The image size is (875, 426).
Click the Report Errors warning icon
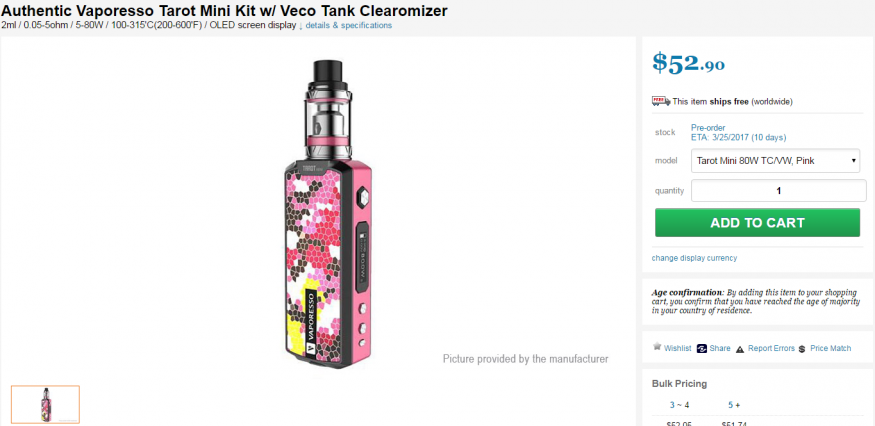point(740,349)
